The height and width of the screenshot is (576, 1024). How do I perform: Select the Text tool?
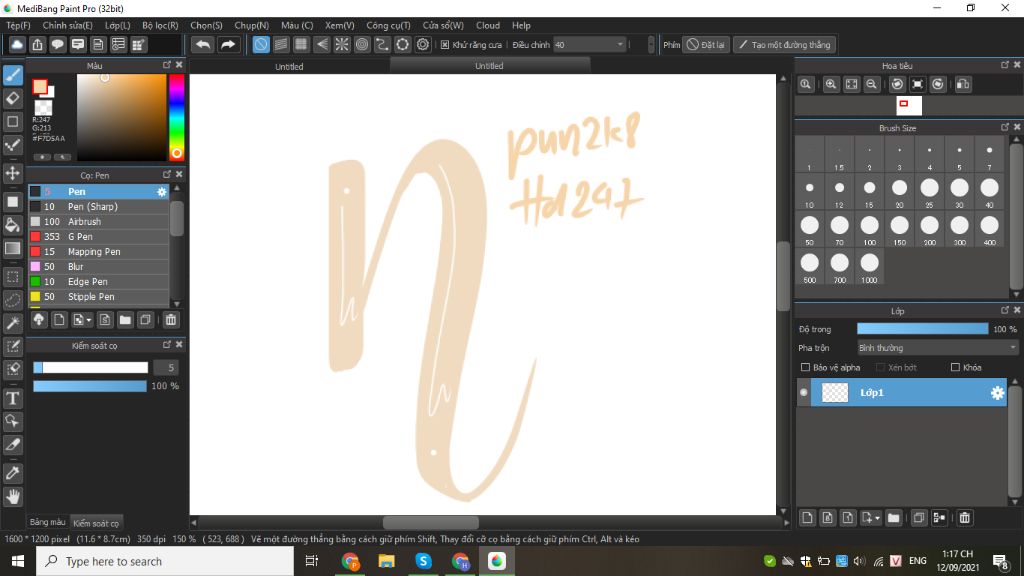pyautogui.click(x=12, y=398)
